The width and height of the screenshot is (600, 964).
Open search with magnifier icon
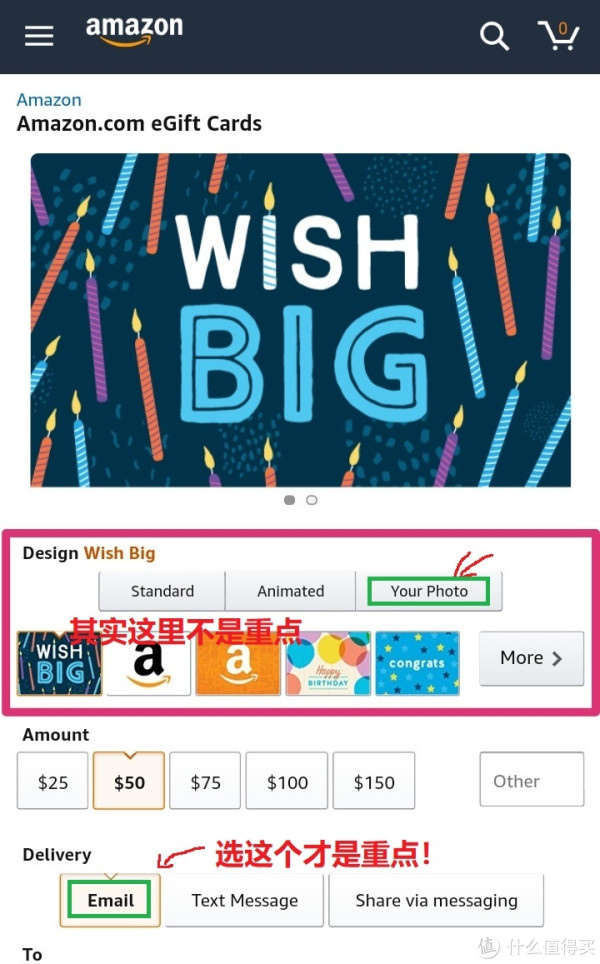pos(494,36)
